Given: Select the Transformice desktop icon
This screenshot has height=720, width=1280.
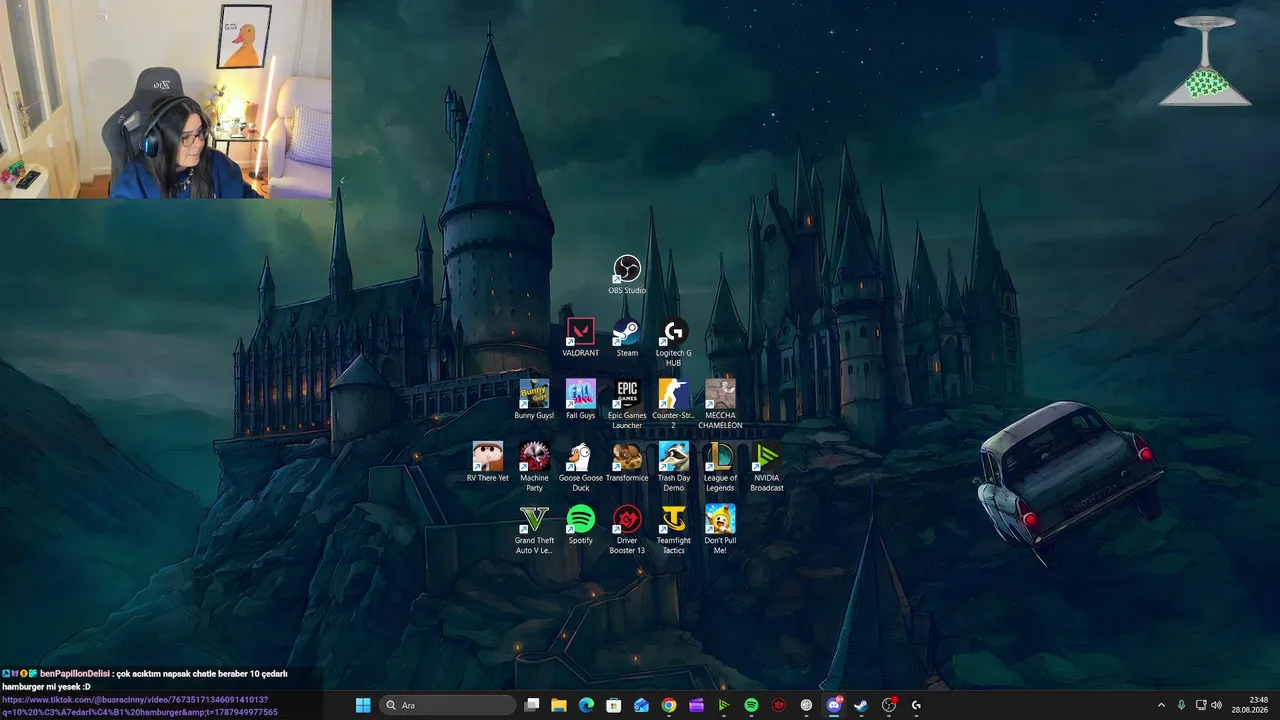Looking at the screenshot, I should pos(627,463).
